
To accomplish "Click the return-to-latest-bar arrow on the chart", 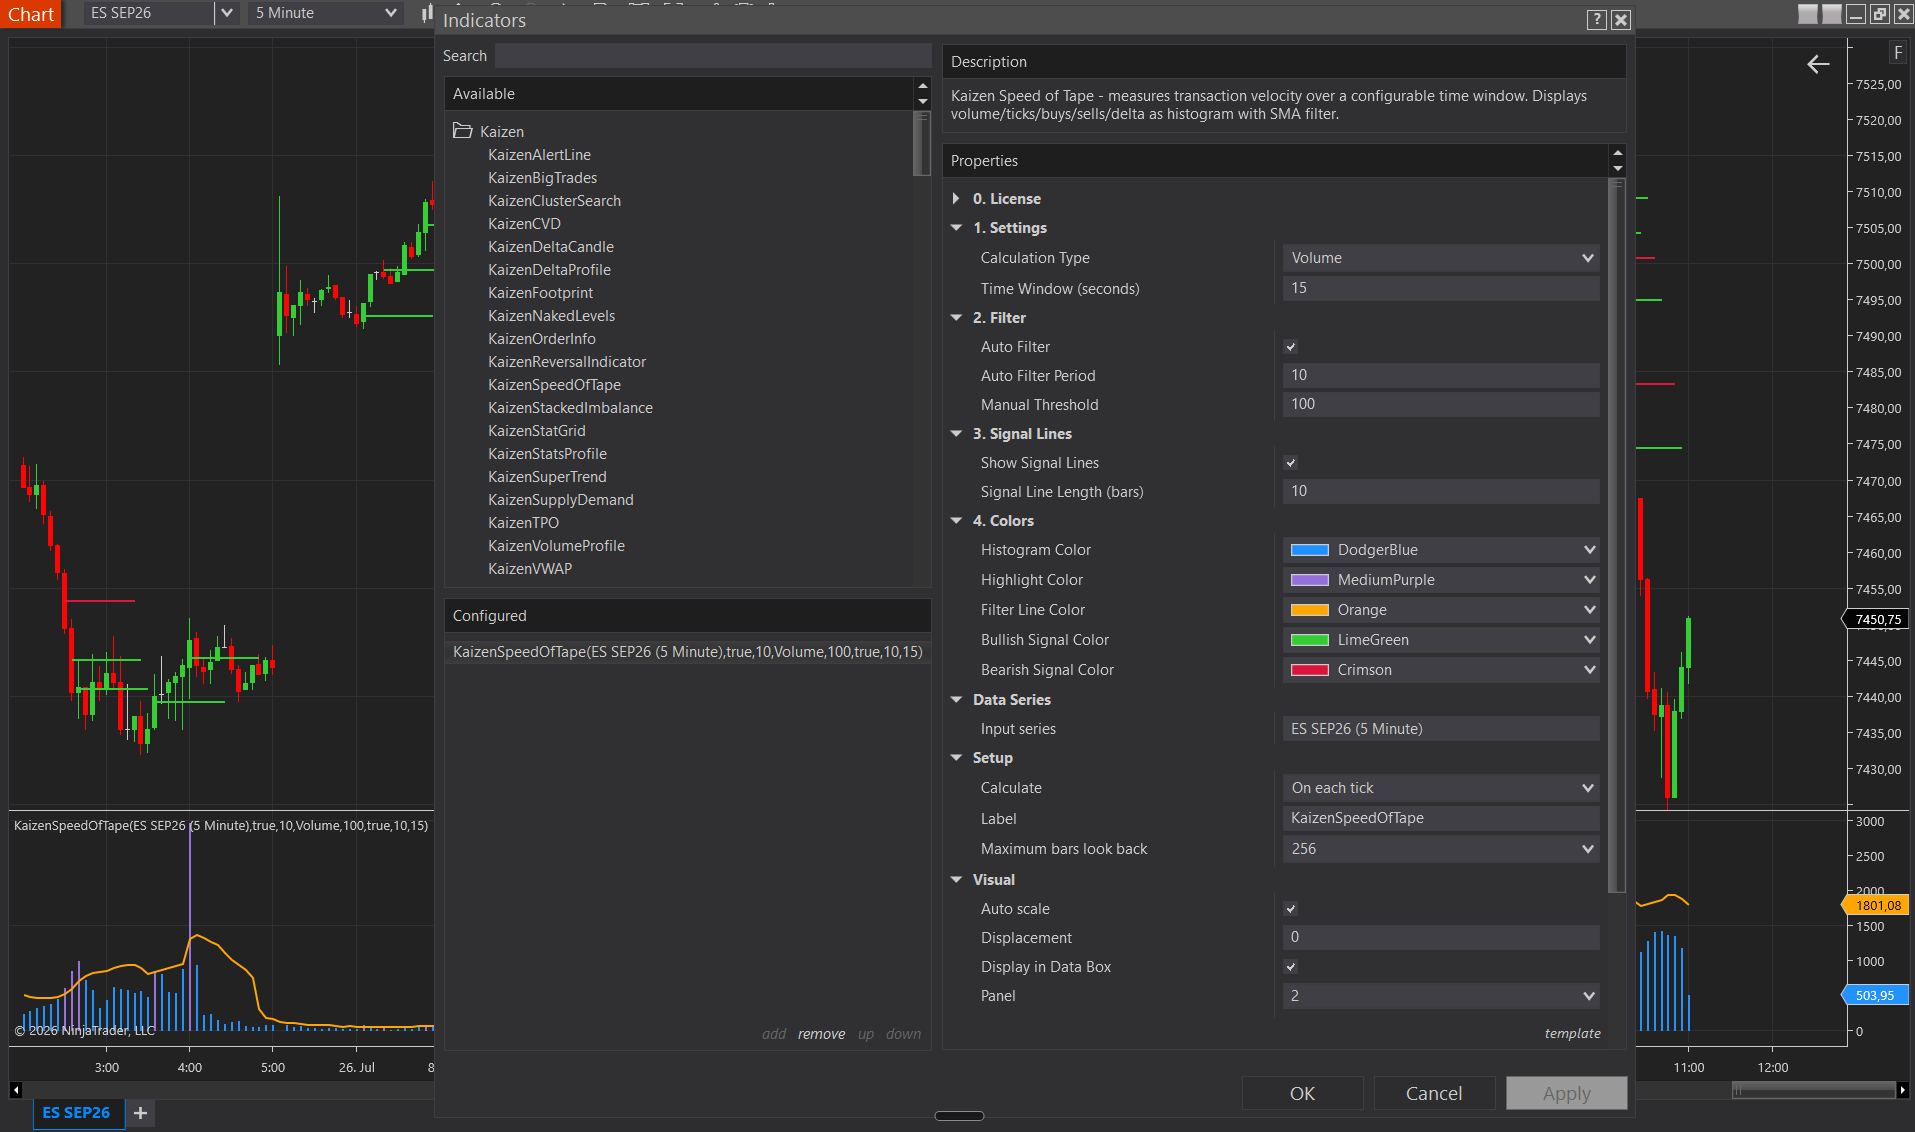I will click(1818, 64).
